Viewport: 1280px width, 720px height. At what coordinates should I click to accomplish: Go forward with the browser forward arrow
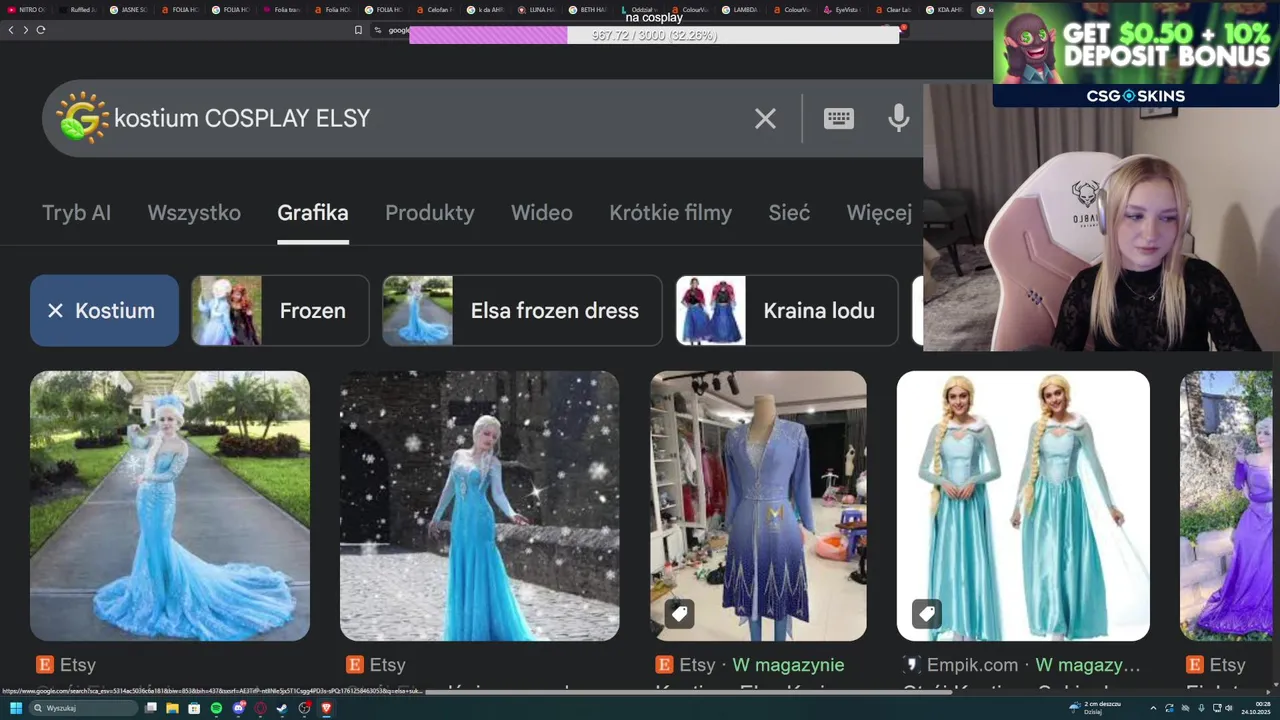[x=25, y=30]
